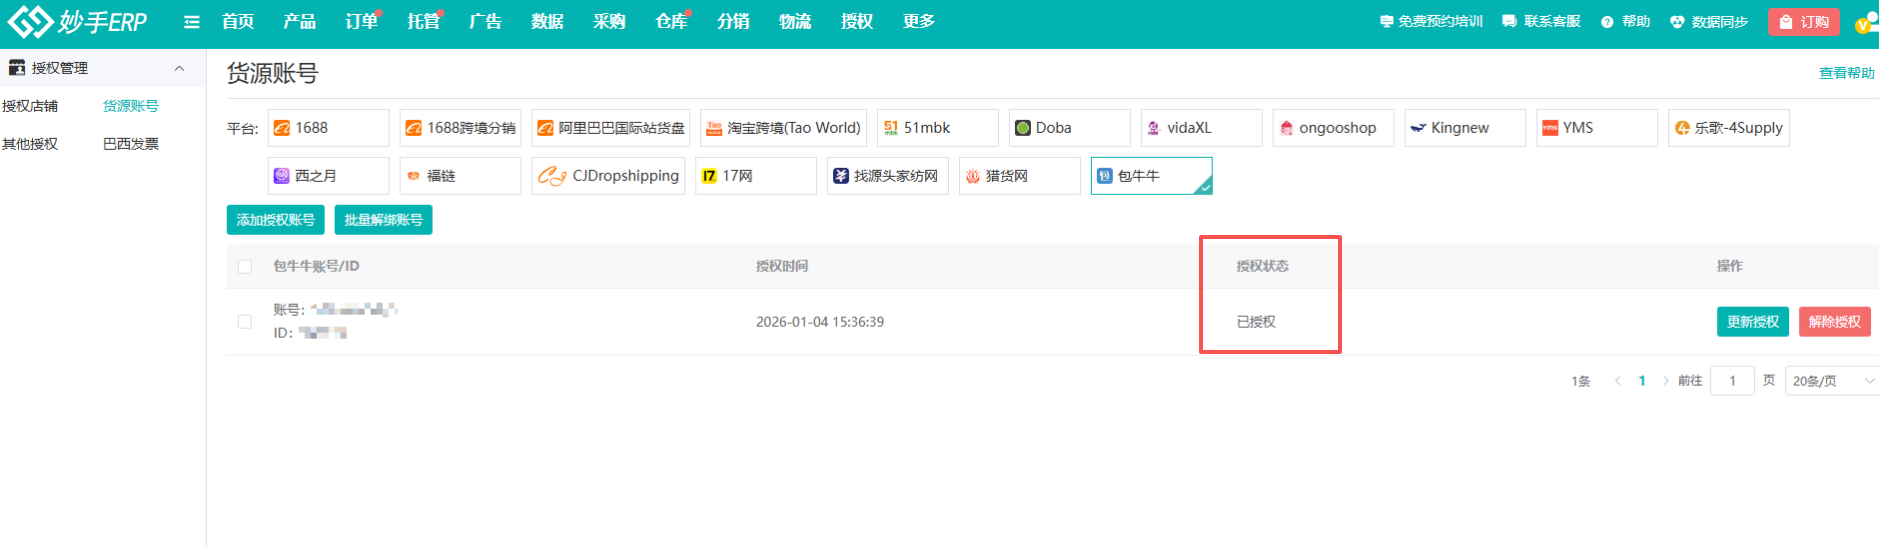The height and width of the screenshot is (547, 1879).
Task: Open the 产品 menu
Action: pyautogui.click(x=300, y=21)
